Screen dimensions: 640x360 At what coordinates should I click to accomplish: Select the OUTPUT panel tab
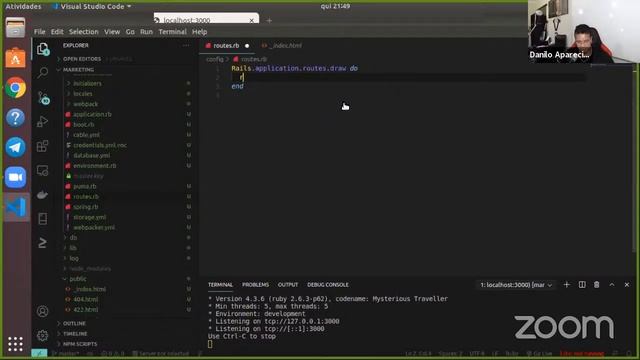pos(288,284)
